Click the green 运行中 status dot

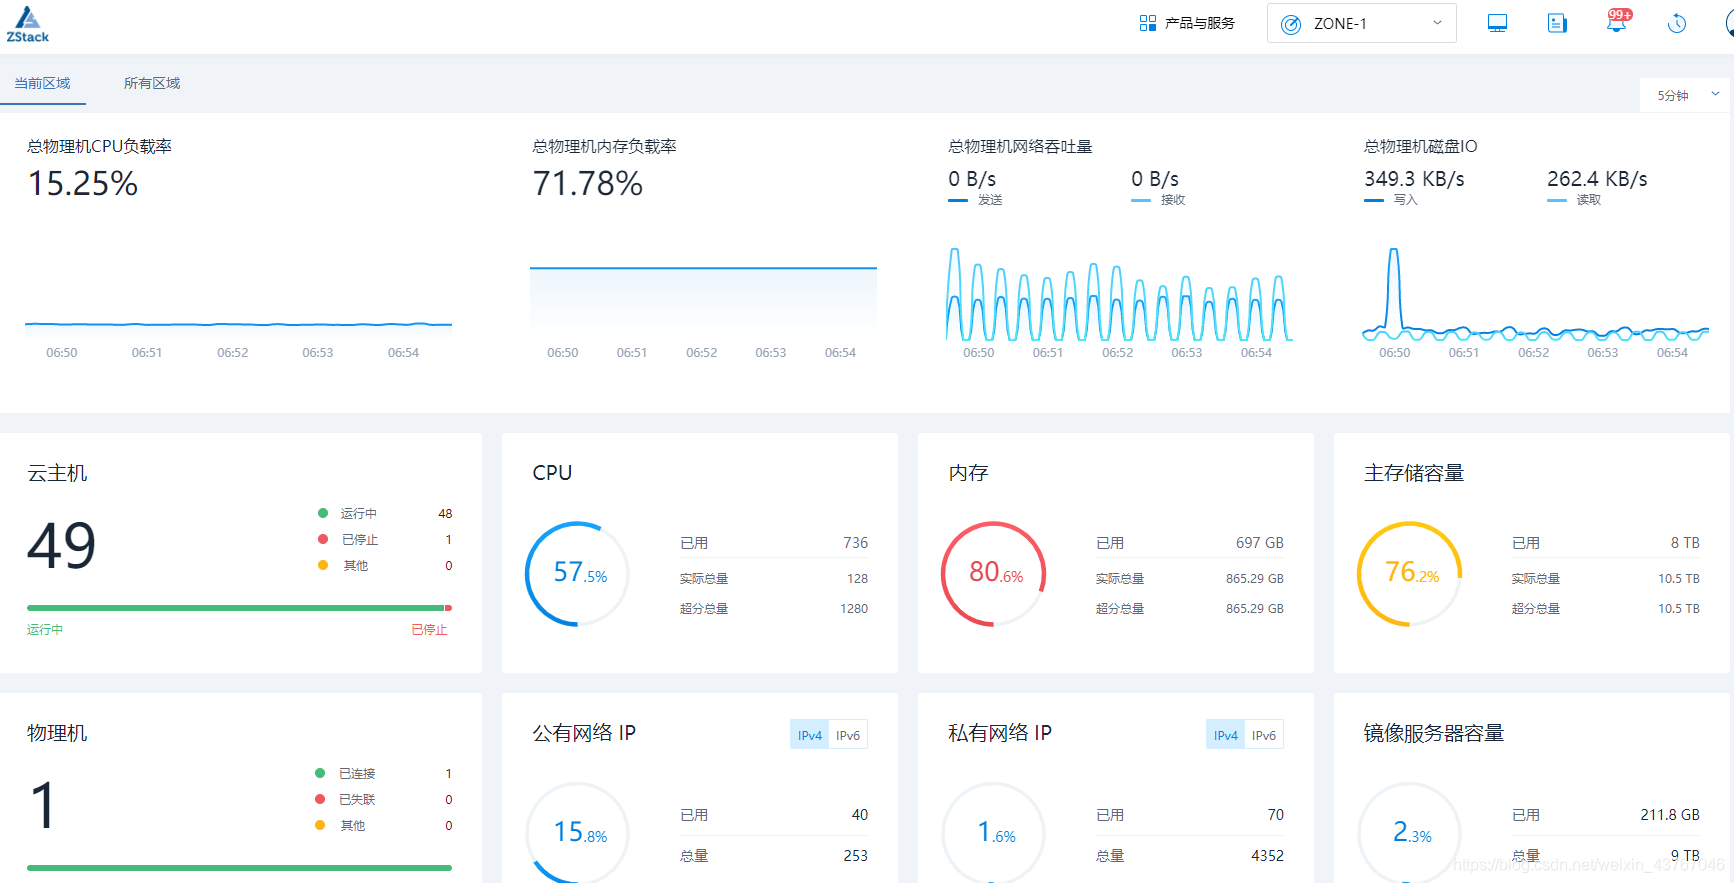tap(323, 513)
